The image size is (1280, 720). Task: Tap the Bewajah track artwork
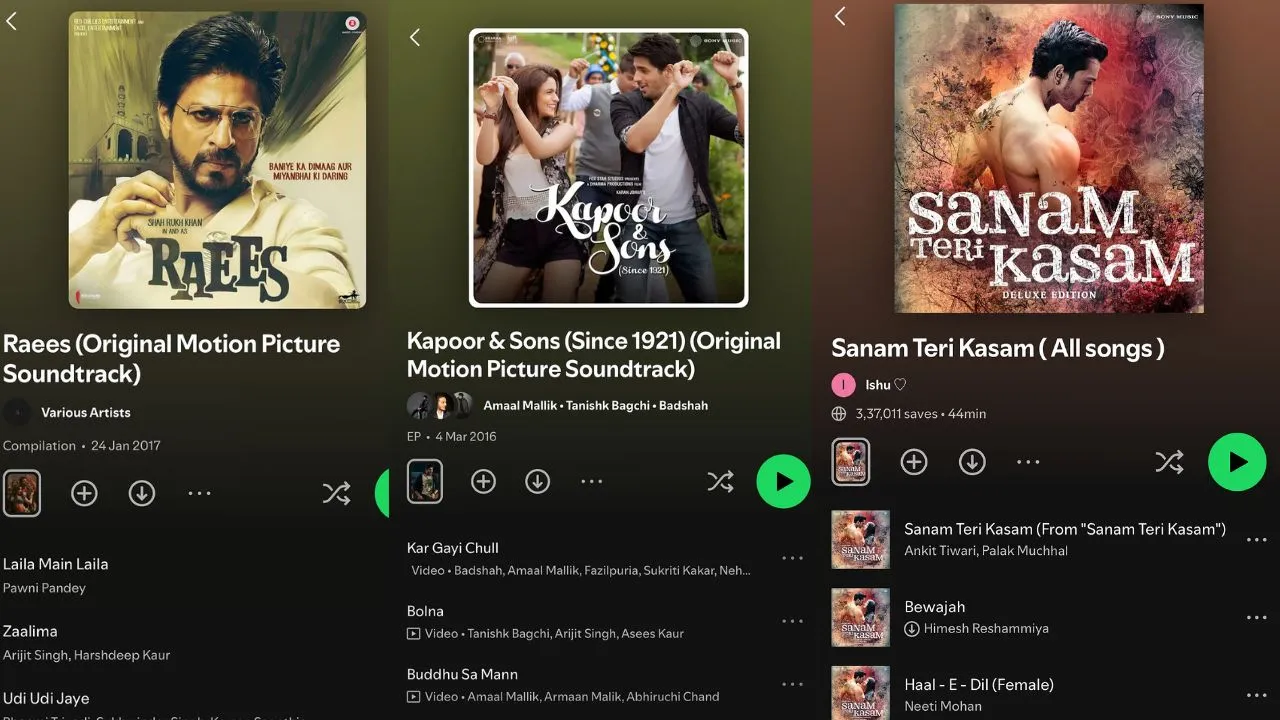pos(860,617)
